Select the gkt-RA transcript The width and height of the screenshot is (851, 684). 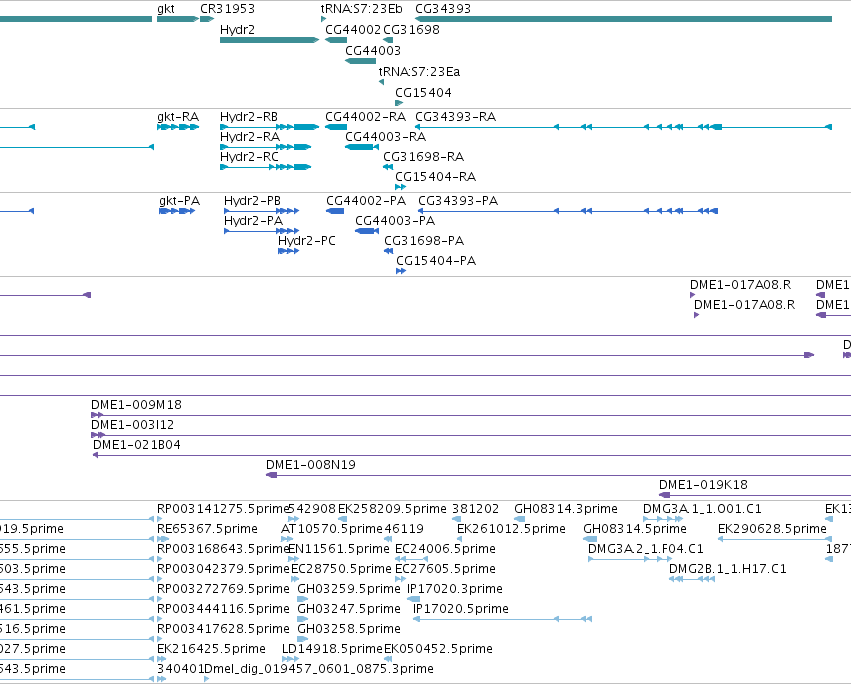pos(178,127)
